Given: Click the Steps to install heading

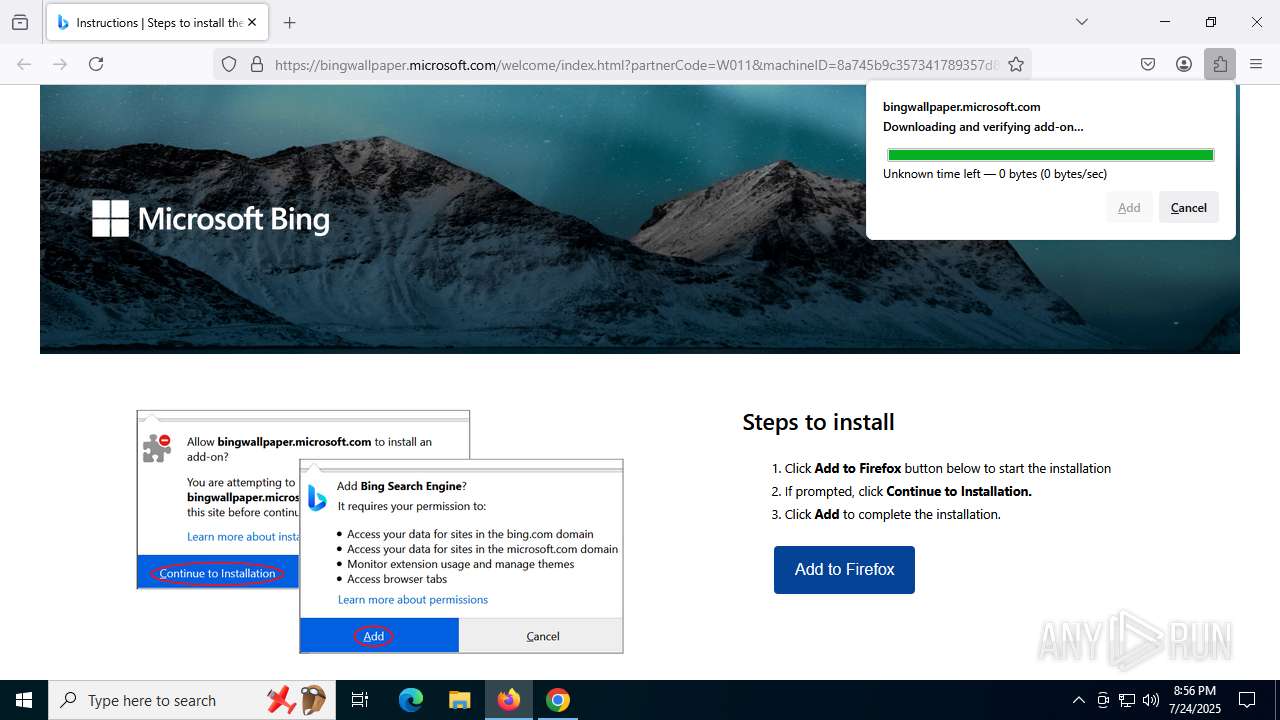Looking at the screenshot, I should [818, 422].
